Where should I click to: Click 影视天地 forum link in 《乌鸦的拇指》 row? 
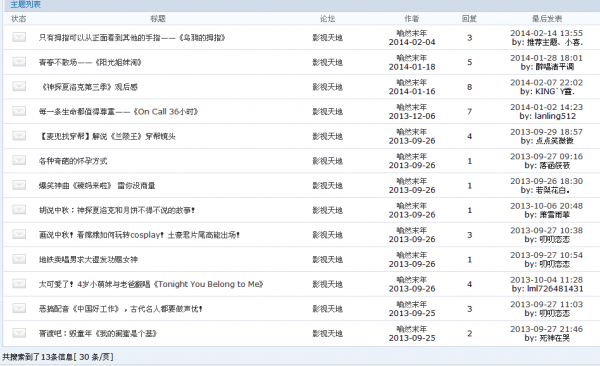pyautogui.click(x=328, y=38)
